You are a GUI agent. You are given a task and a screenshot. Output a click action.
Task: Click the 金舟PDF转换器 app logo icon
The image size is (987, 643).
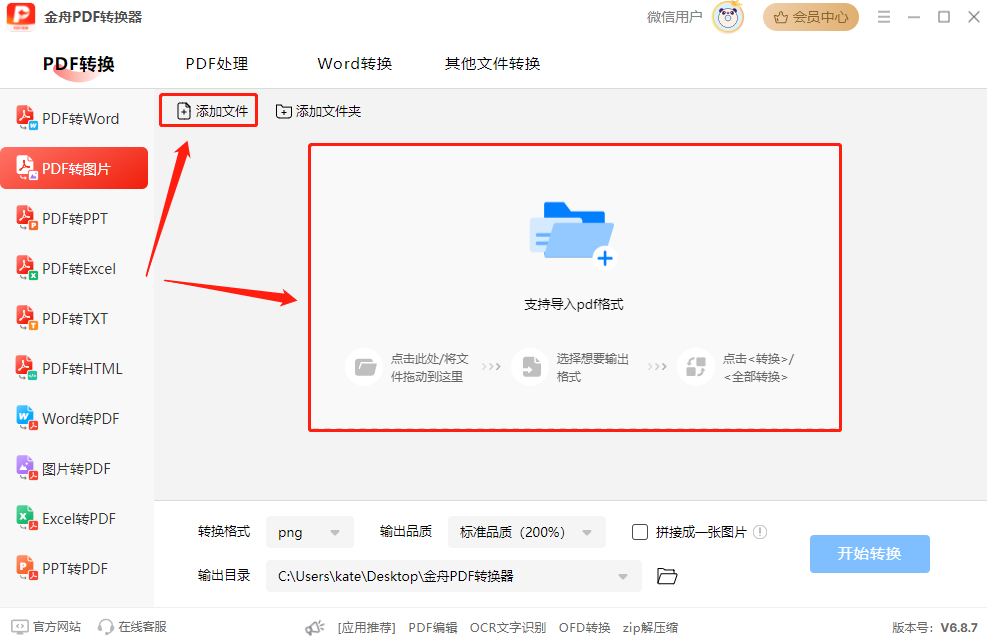coord(21,16)
